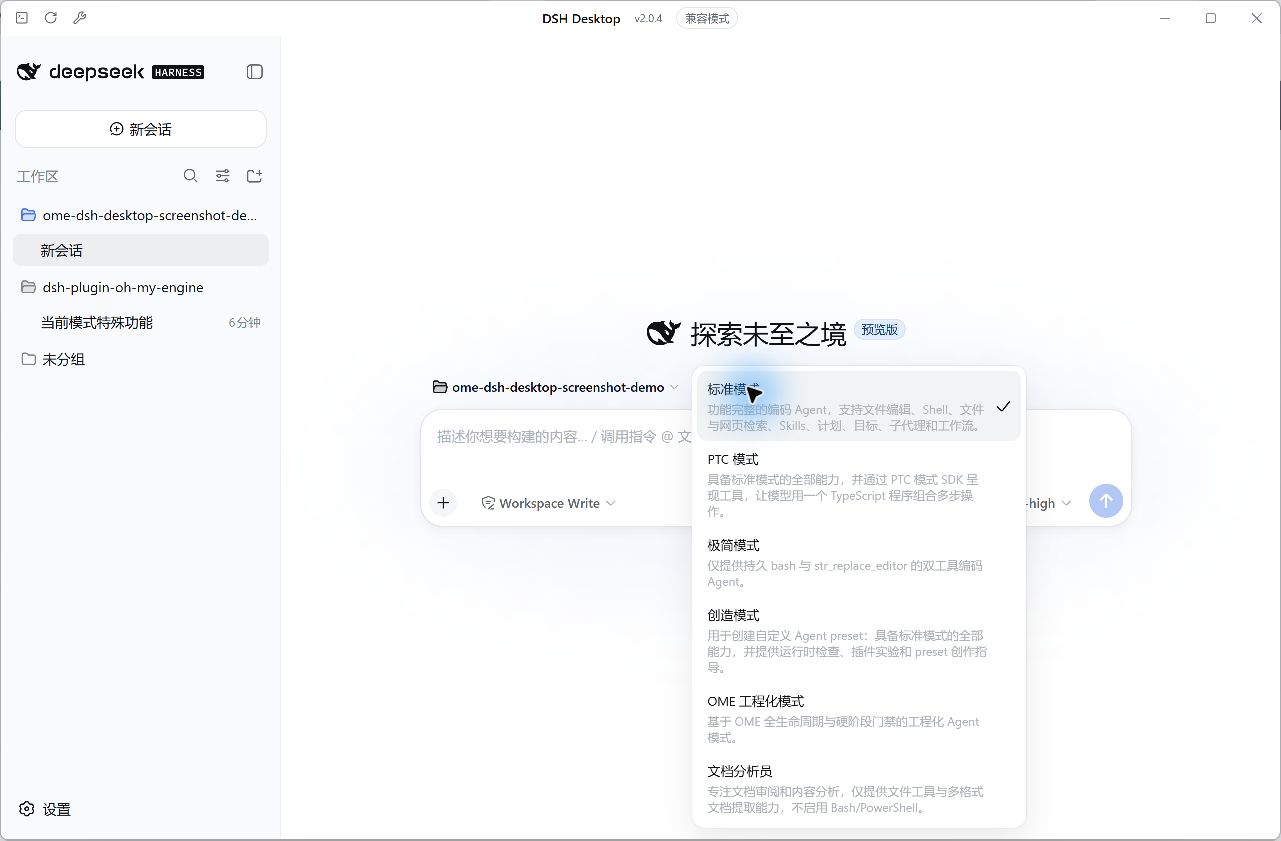Open the -high reasoning level dropdown
The height and width of the screenshot is (841, 1281).
pos(1048,503)
